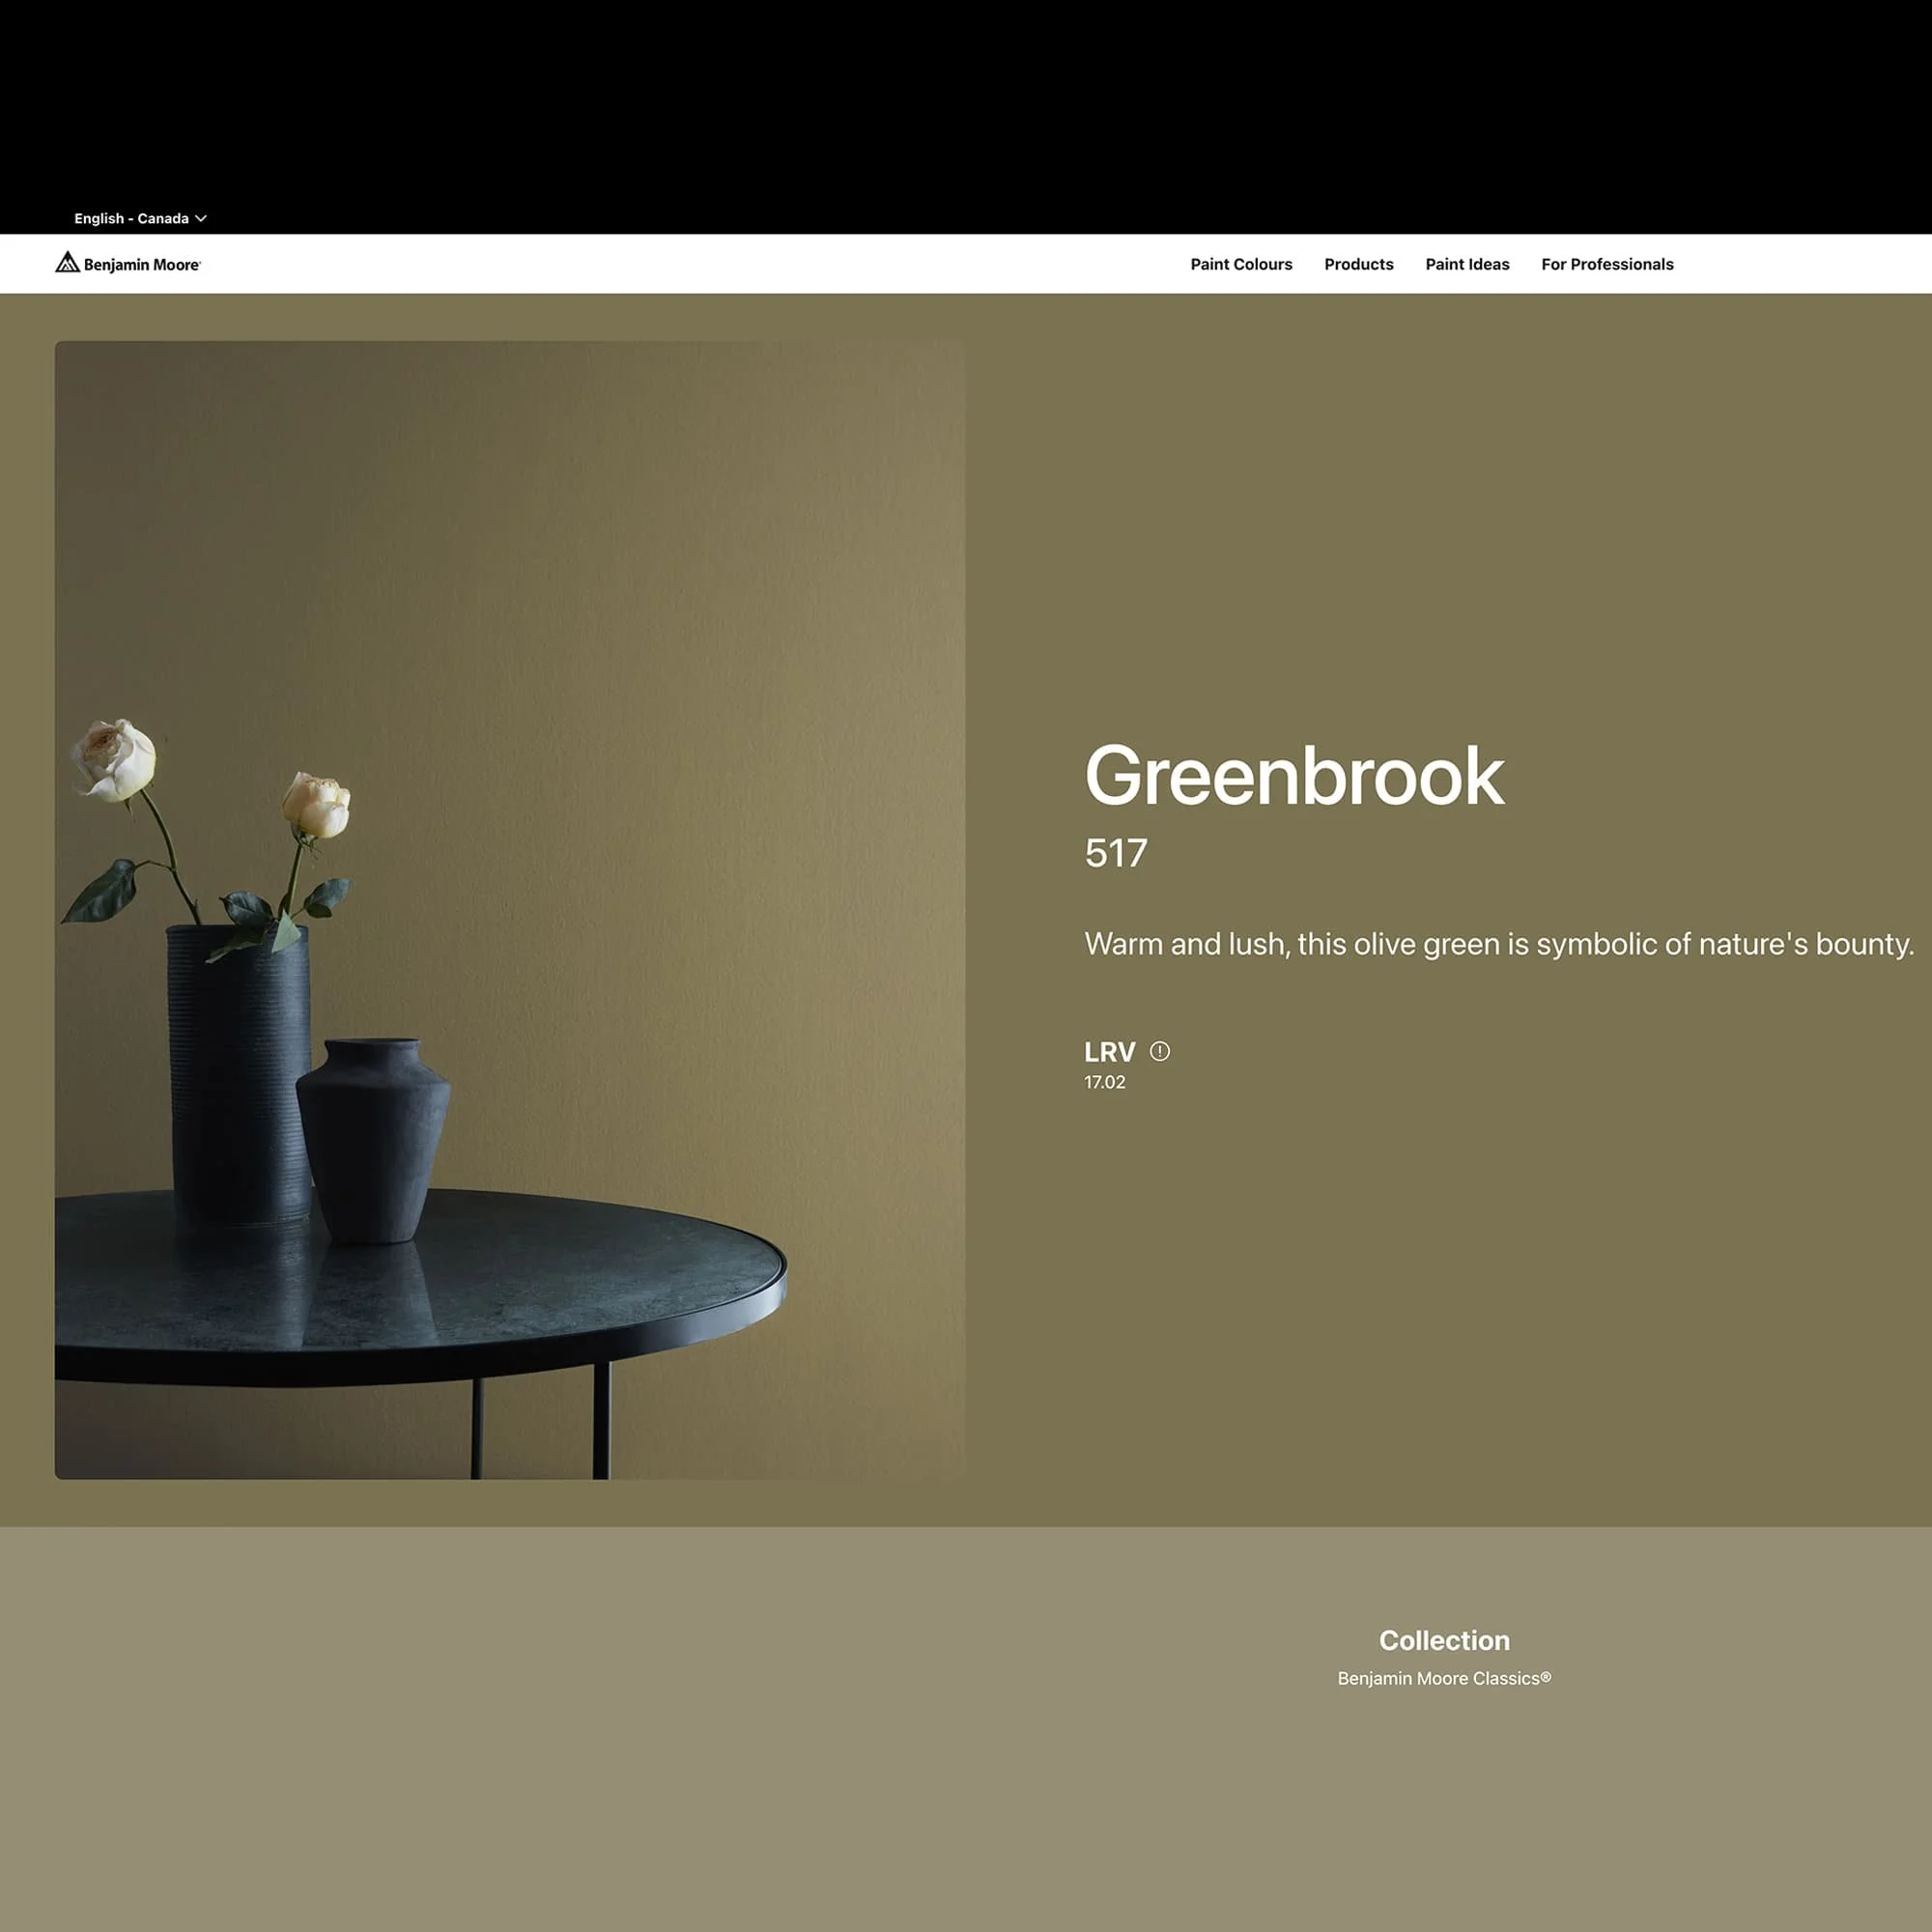Open the Paint Ideas section
Screen dimensions: 1932x1932
(1467, 264)
